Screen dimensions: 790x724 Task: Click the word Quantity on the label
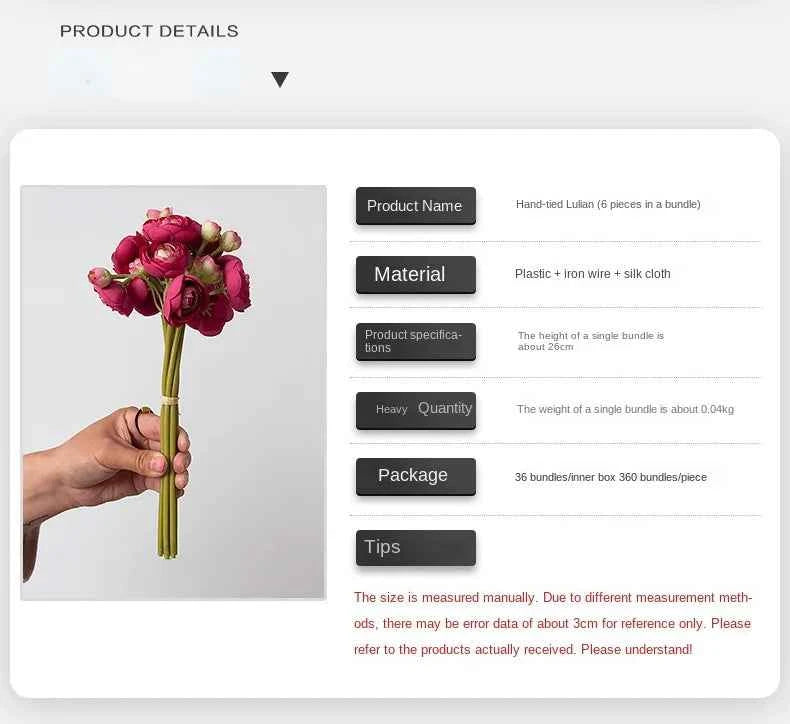coord(445,408)
